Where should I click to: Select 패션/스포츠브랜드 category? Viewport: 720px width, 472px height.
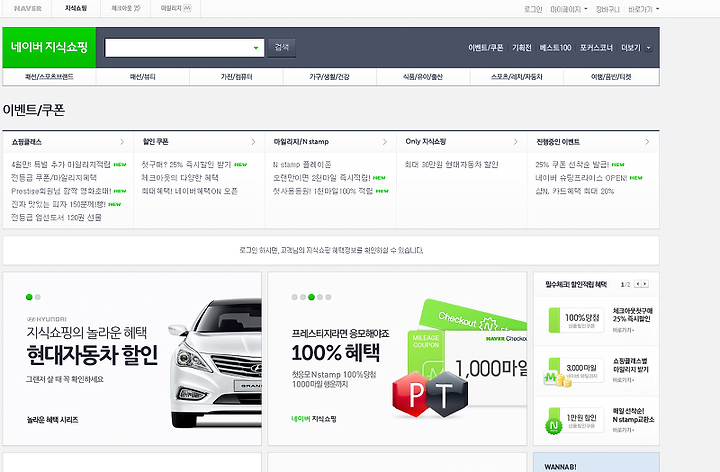49,77
